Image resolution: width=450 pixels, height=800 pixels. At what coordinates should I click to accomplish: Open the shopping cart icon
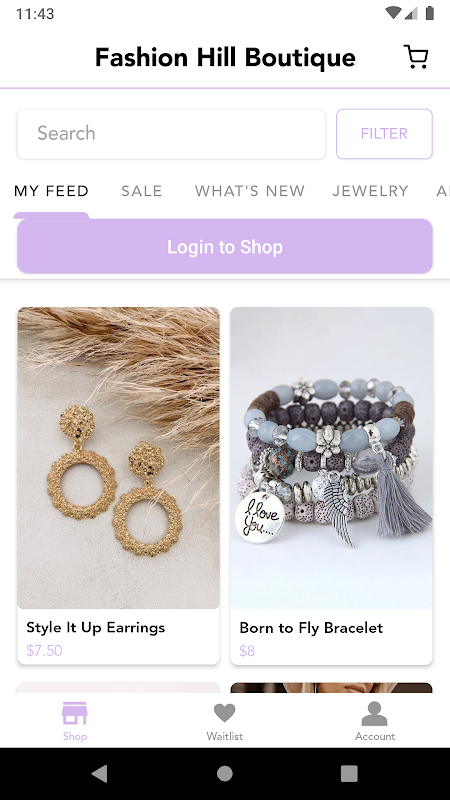[x=416, y=57]
